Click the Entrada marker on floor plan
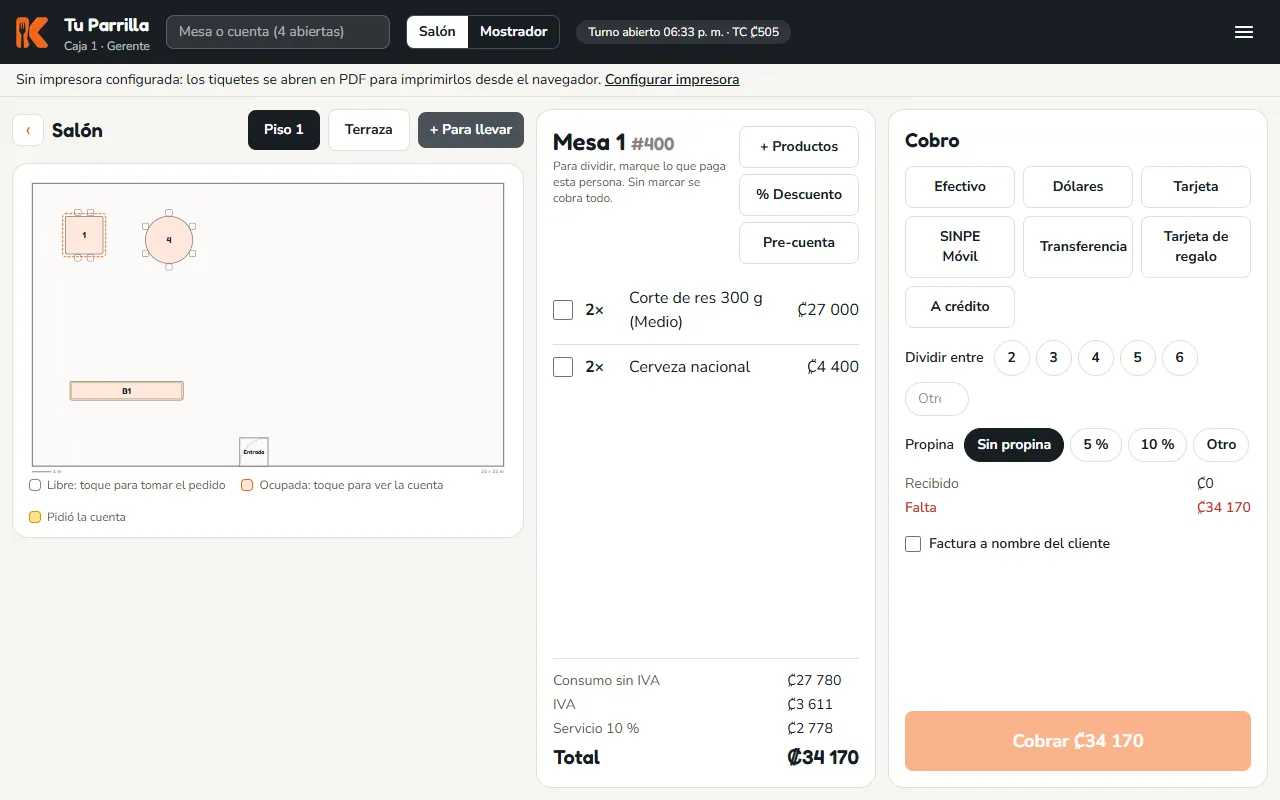The height and width of the screenshot is (800, 1280). point(254,451)
